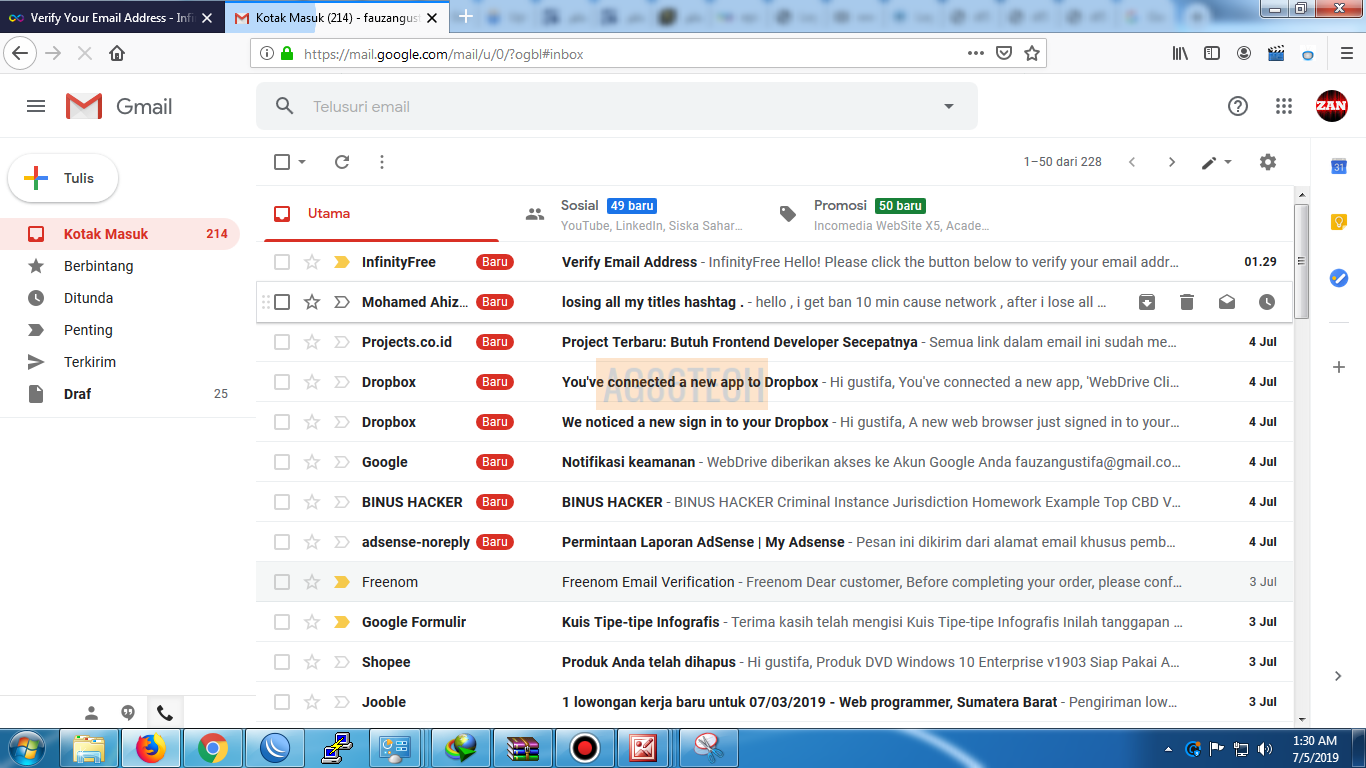
Task: Go to older emails page arrow
Action: click(1172, 162)
